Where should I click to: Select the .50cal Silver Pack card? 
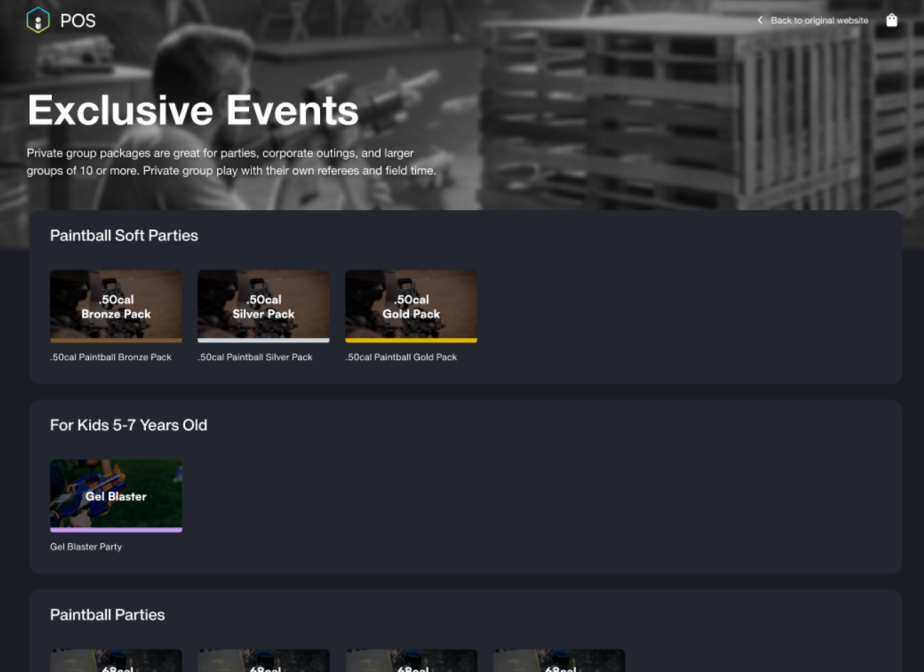click(263, 305)
